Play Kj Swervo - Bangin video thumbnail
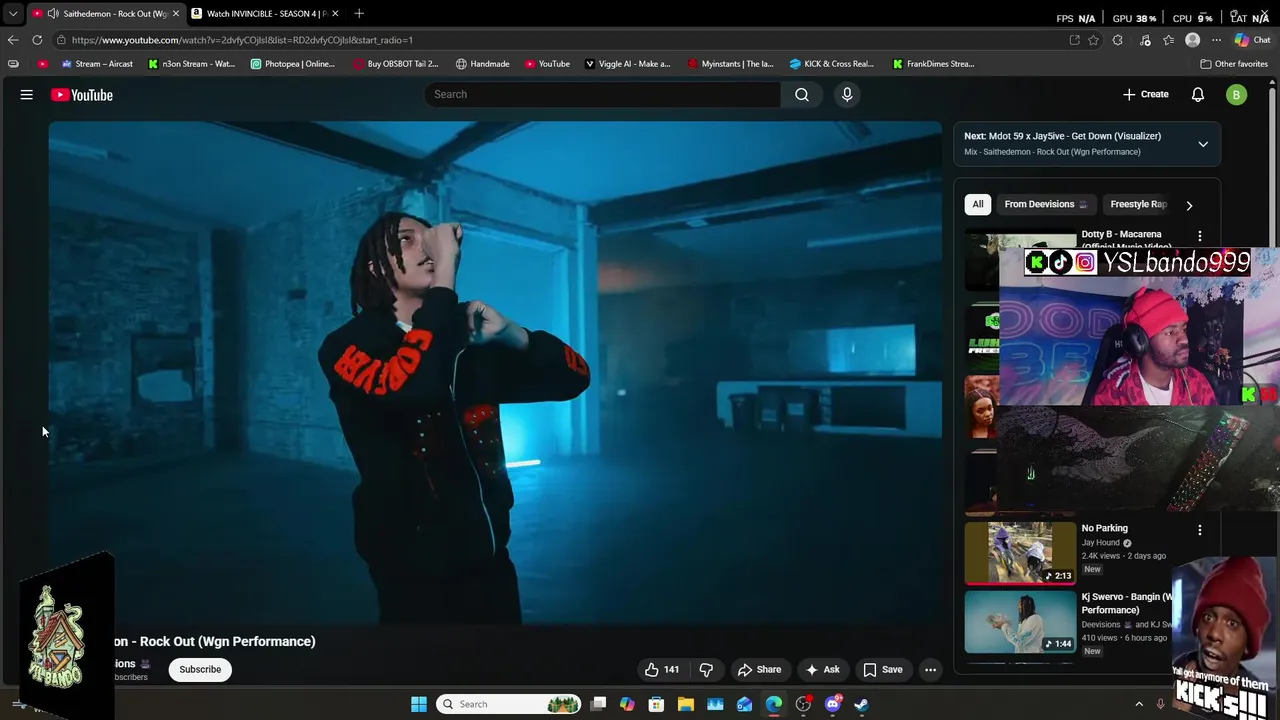The width and height of the screenshot is (1280, 720). coord(1020,621)
